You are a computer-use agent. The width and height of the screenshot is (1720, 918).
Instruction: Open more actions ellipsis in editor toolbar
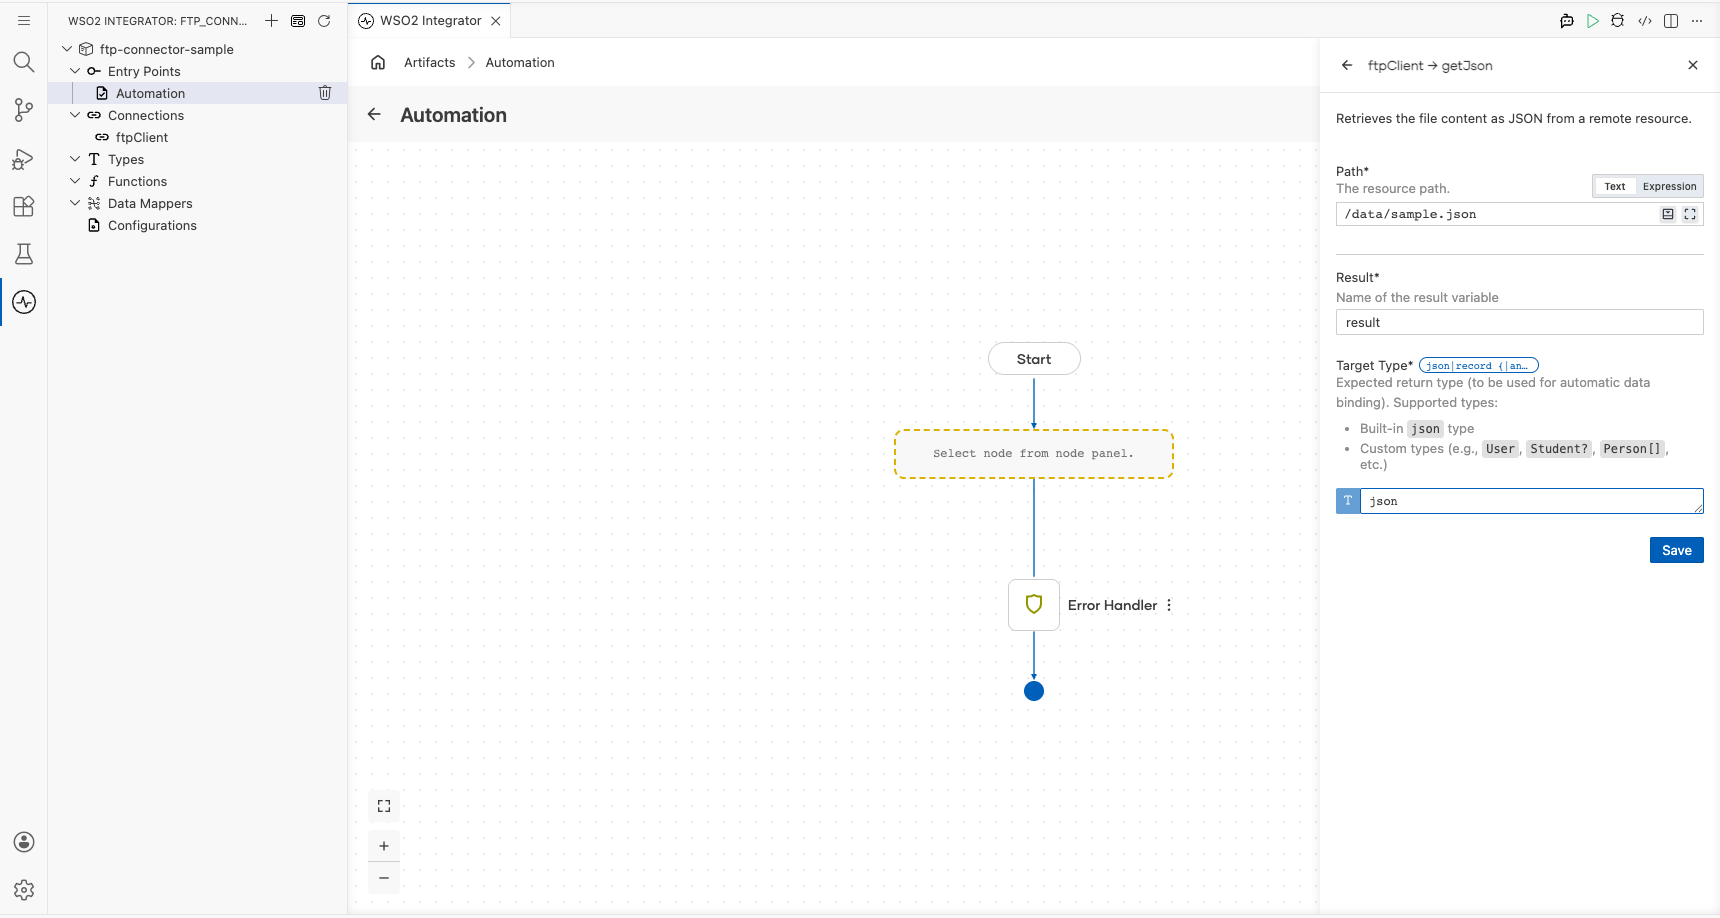pos(1697,20)
